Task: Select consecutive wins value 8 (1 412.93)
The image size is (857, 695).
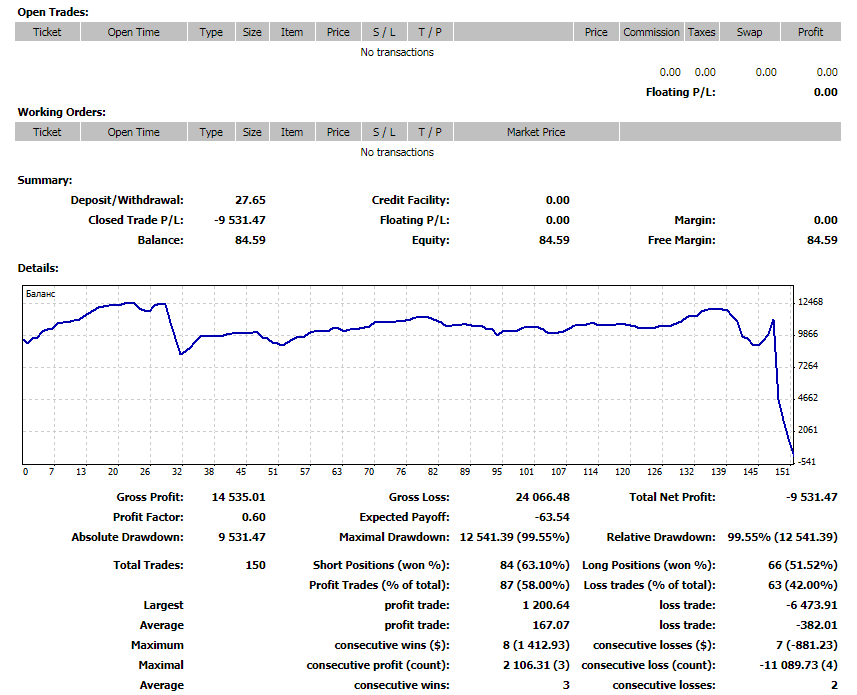Action: [x=537, y=646]
